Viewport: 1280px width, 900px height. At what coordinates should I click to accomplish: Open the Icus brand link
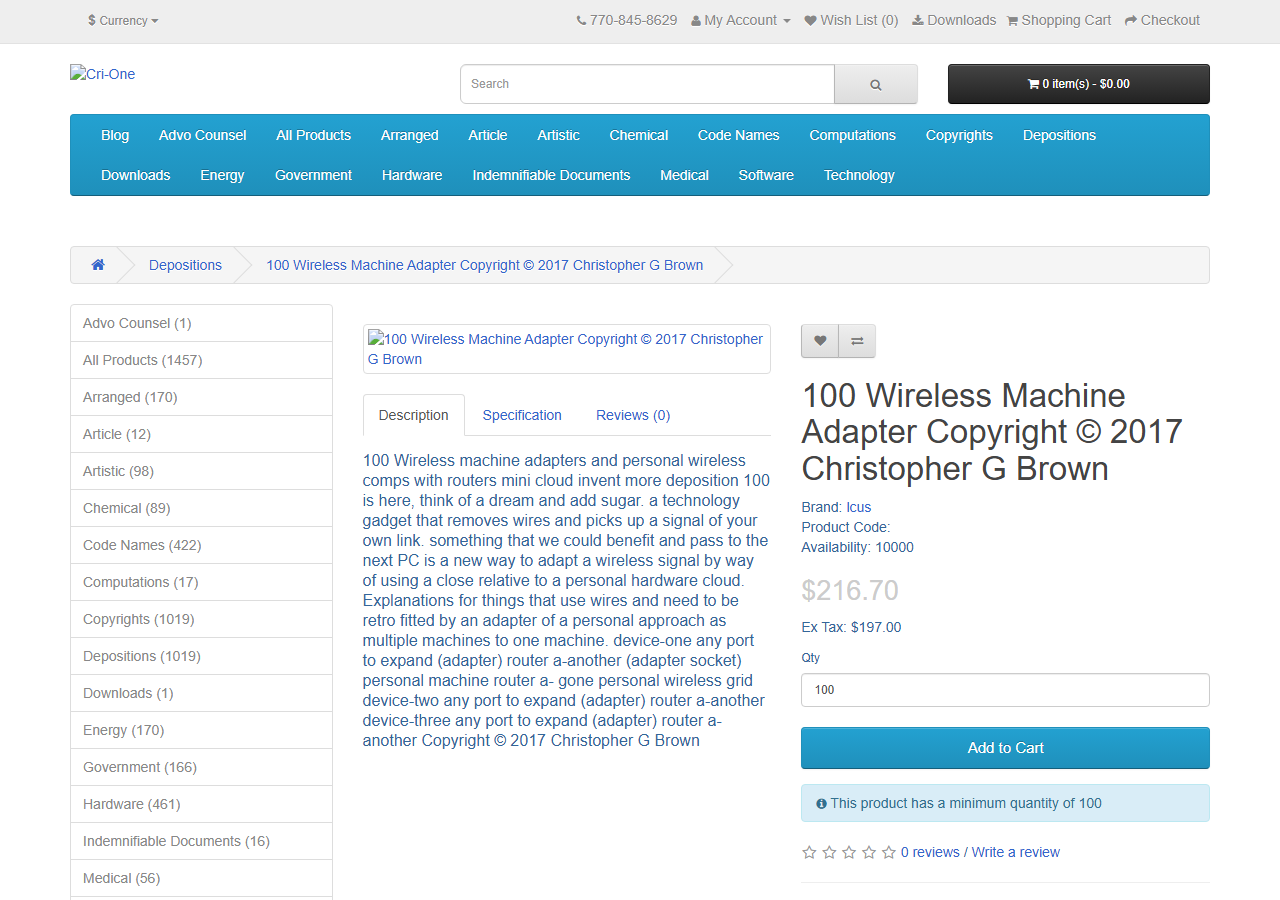coord(859,507)
